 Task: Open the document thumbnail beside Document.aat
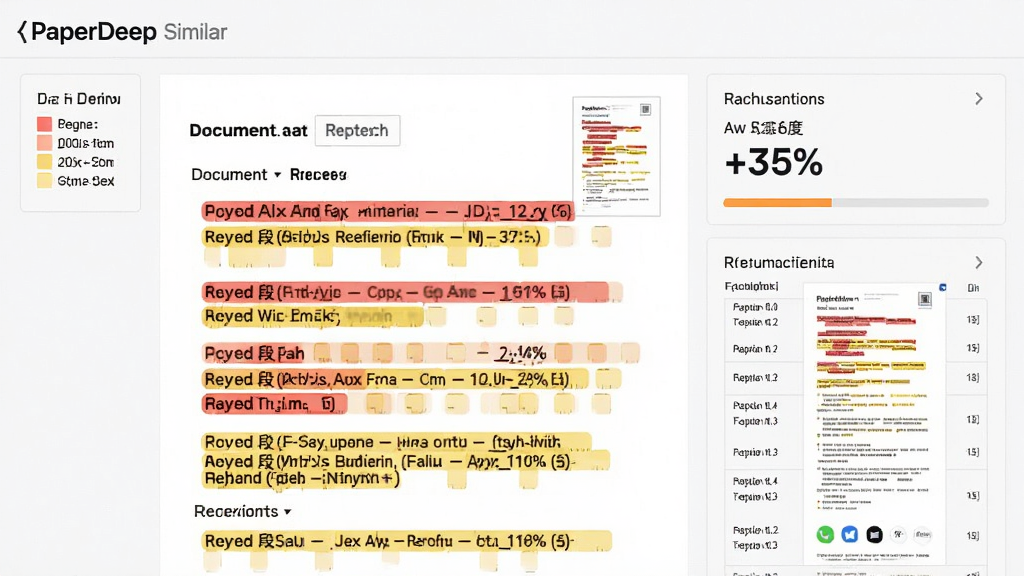[616, 156]
